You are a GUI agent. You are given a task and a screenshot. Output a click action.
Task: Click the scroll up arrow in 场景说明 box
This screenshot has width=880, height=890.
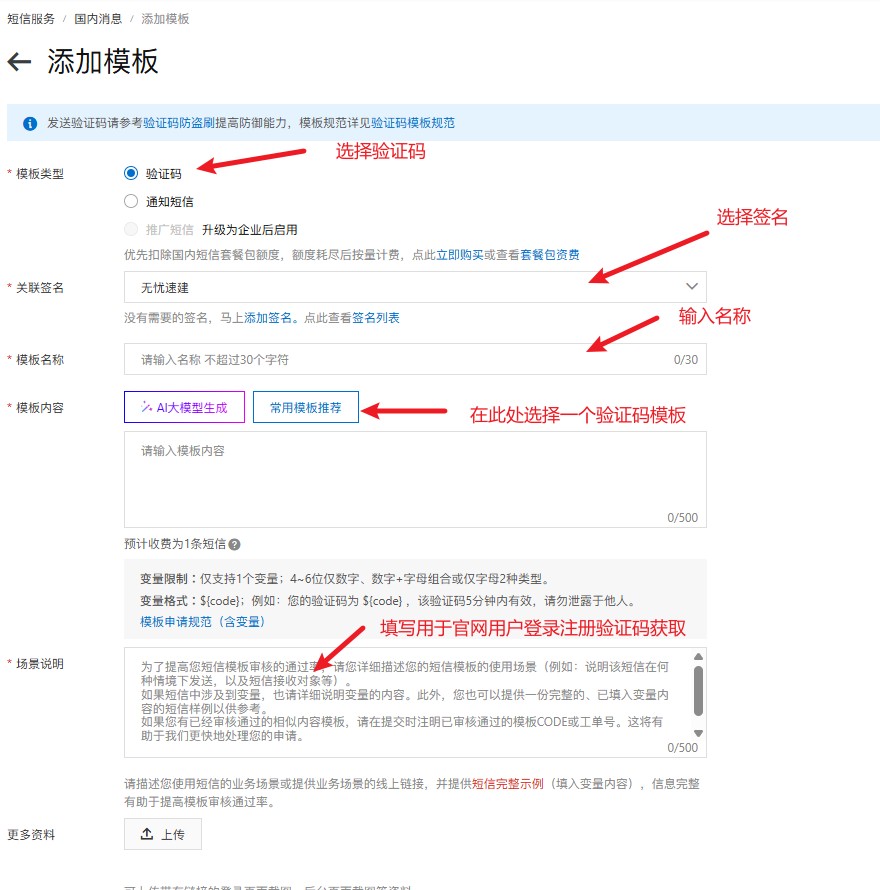698,657
